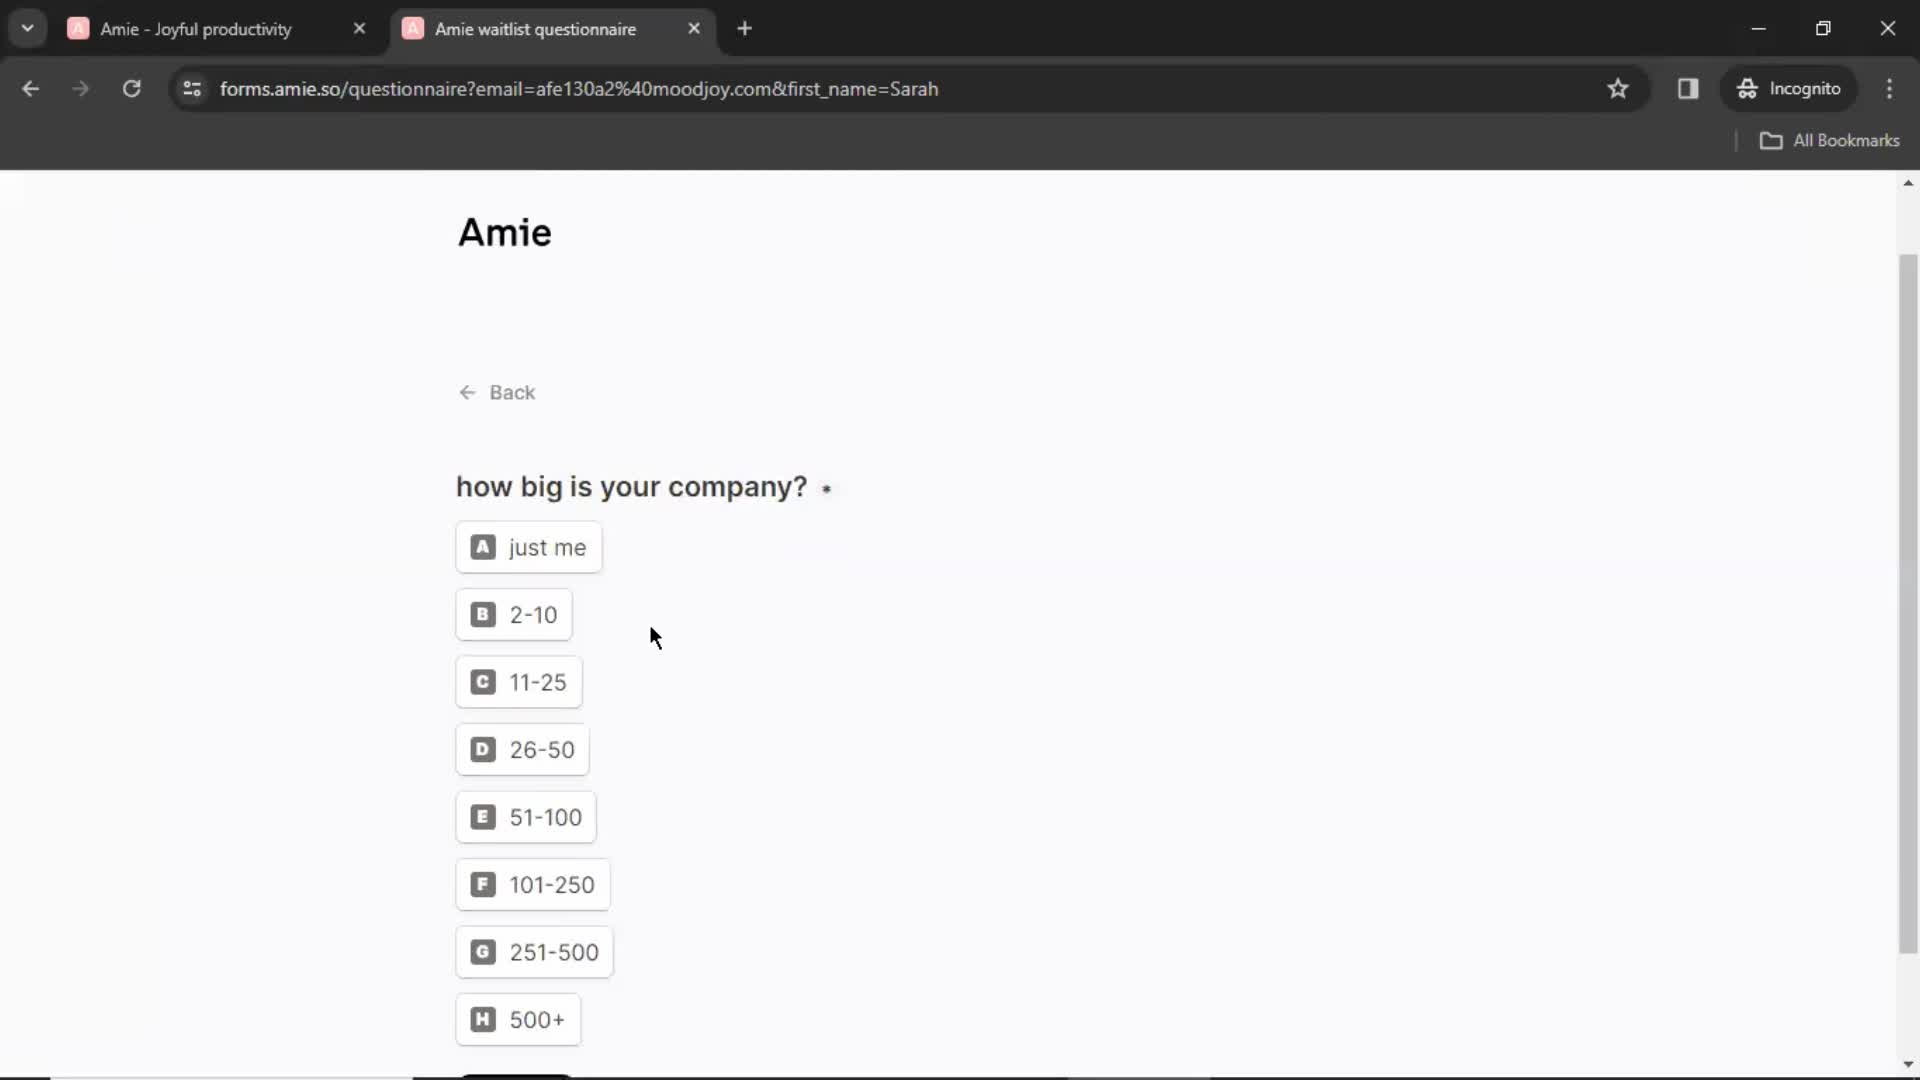Click the Back navigation button

pyautogui.click(x=496, y=393)
